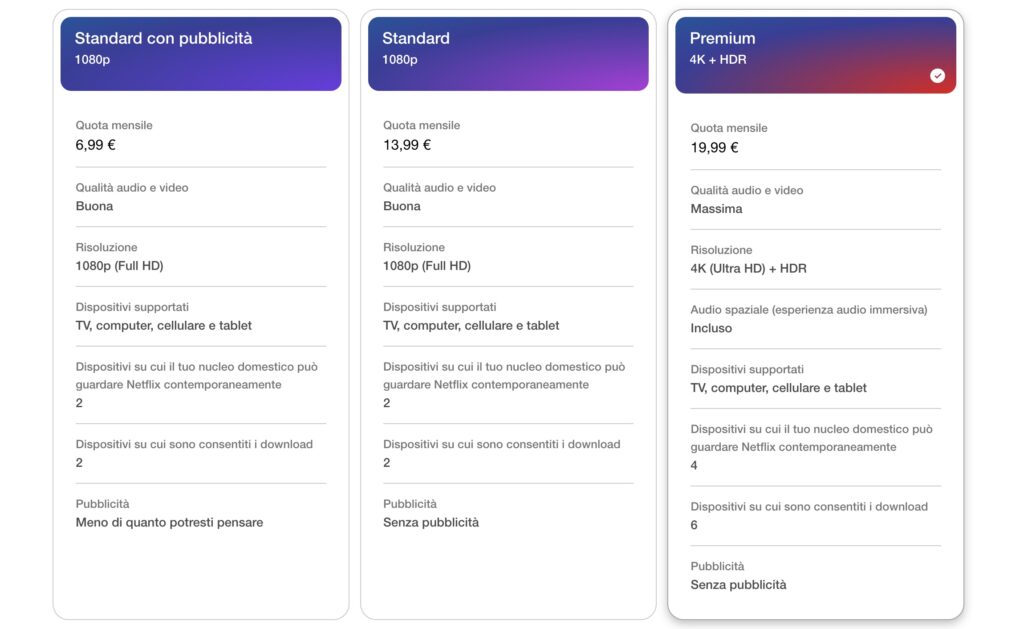Choose the Standard 1080p plan header
Screen dimensions: 1024x629
coord(509,53)
